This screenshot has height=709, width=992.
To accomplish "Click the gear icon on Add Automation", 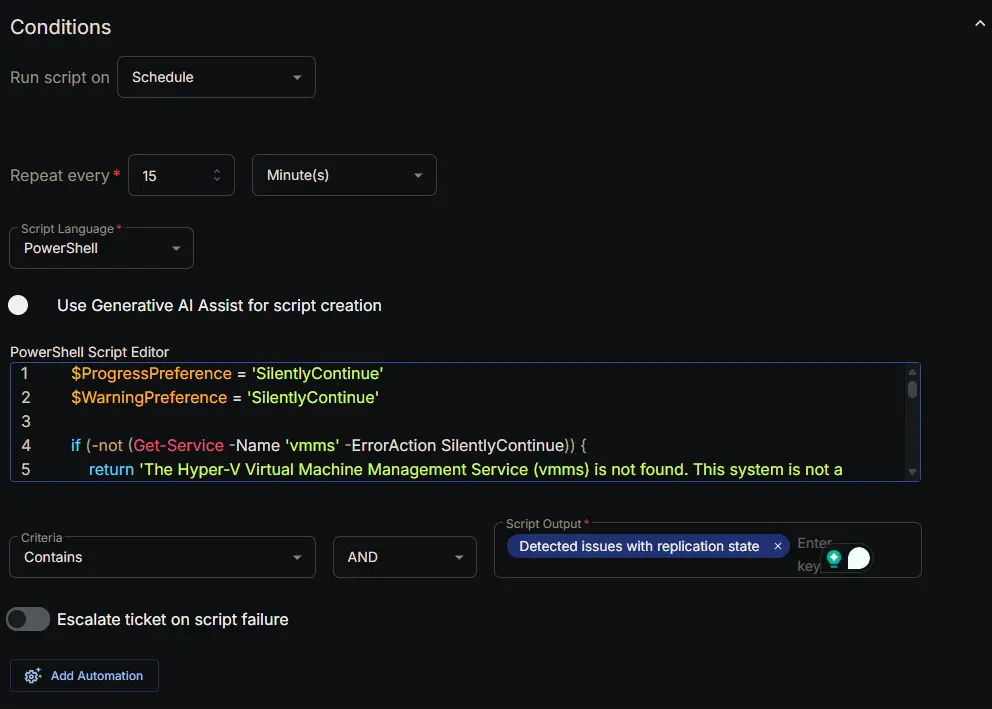I will (x=33, y=675).
